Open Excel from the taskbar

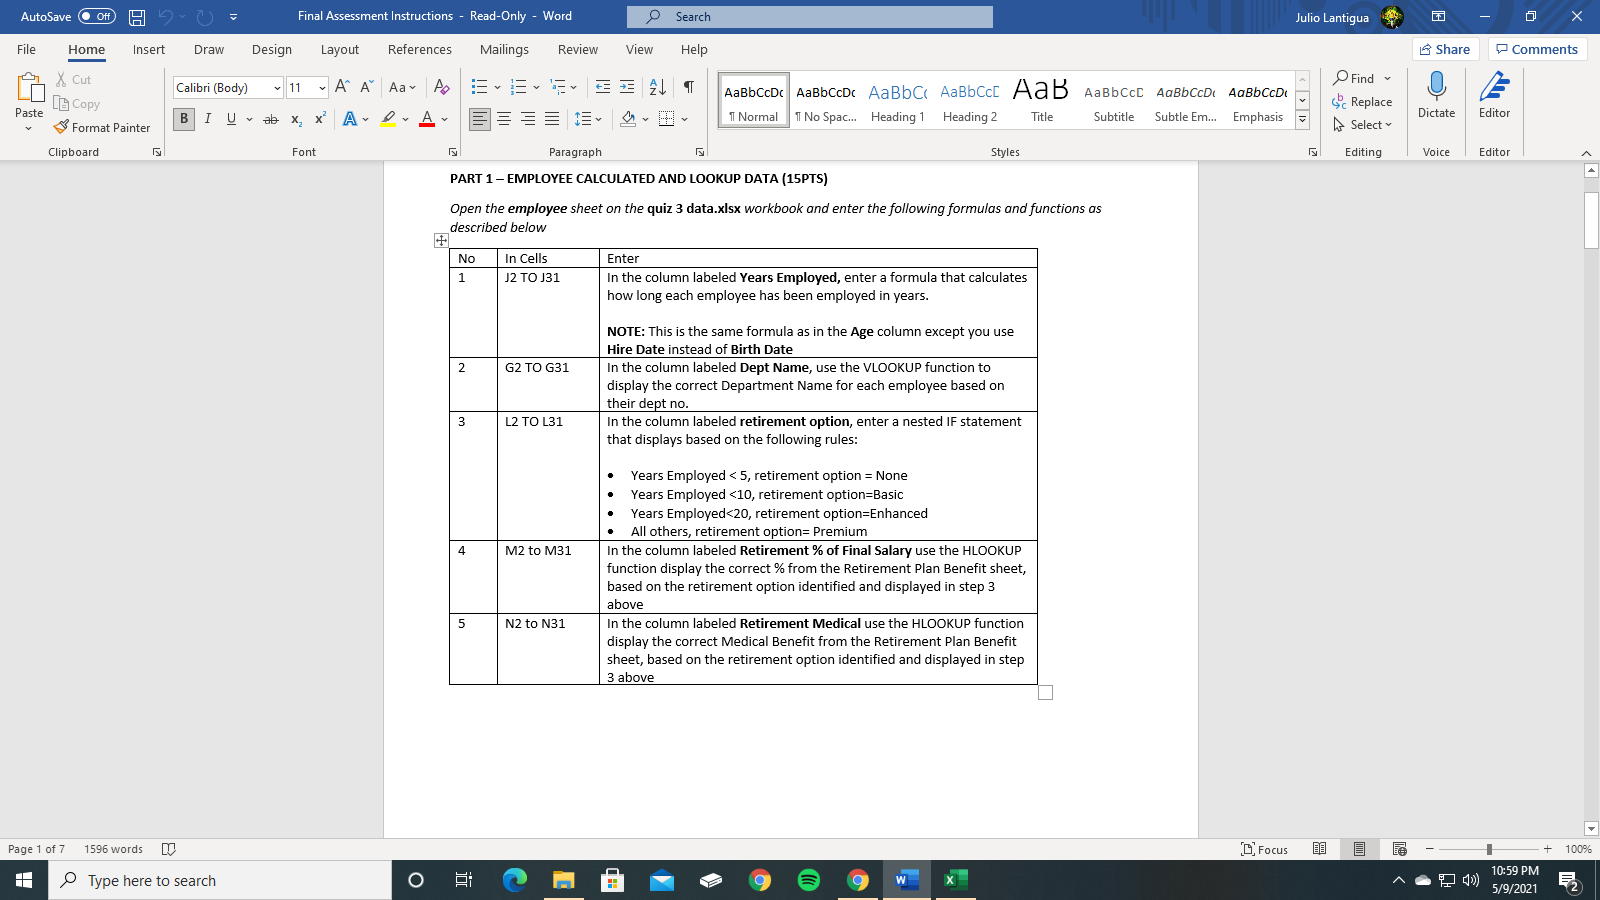pyautogui.click(x=955, y=880)
